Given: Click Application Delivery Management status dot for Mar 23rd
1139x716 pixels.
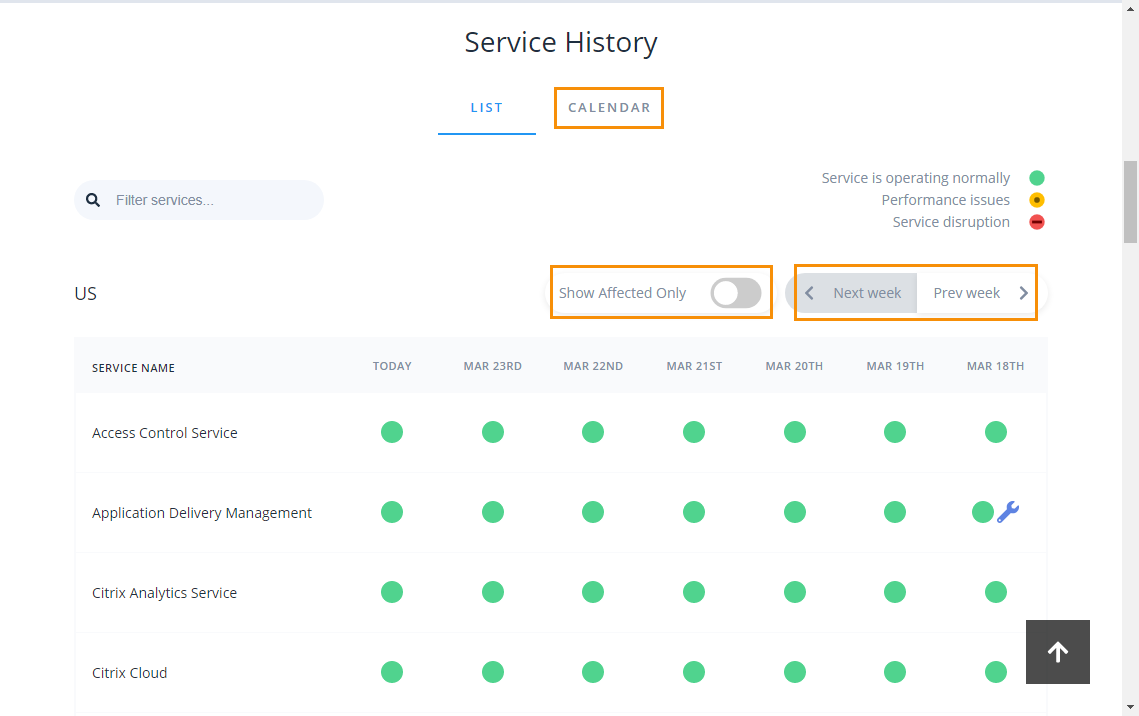Looking at the screenshot, I should 493,512.
